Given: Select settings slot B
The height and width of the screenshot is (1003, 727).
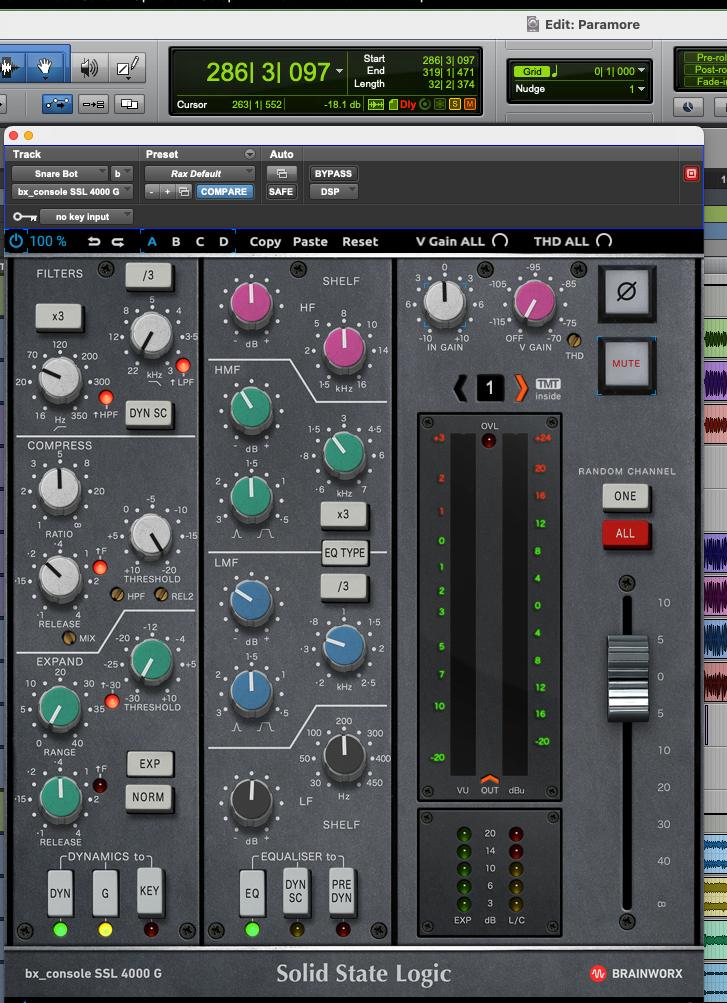Looking at the screenshot, I should pyautogui.click(x=176, y=242).
